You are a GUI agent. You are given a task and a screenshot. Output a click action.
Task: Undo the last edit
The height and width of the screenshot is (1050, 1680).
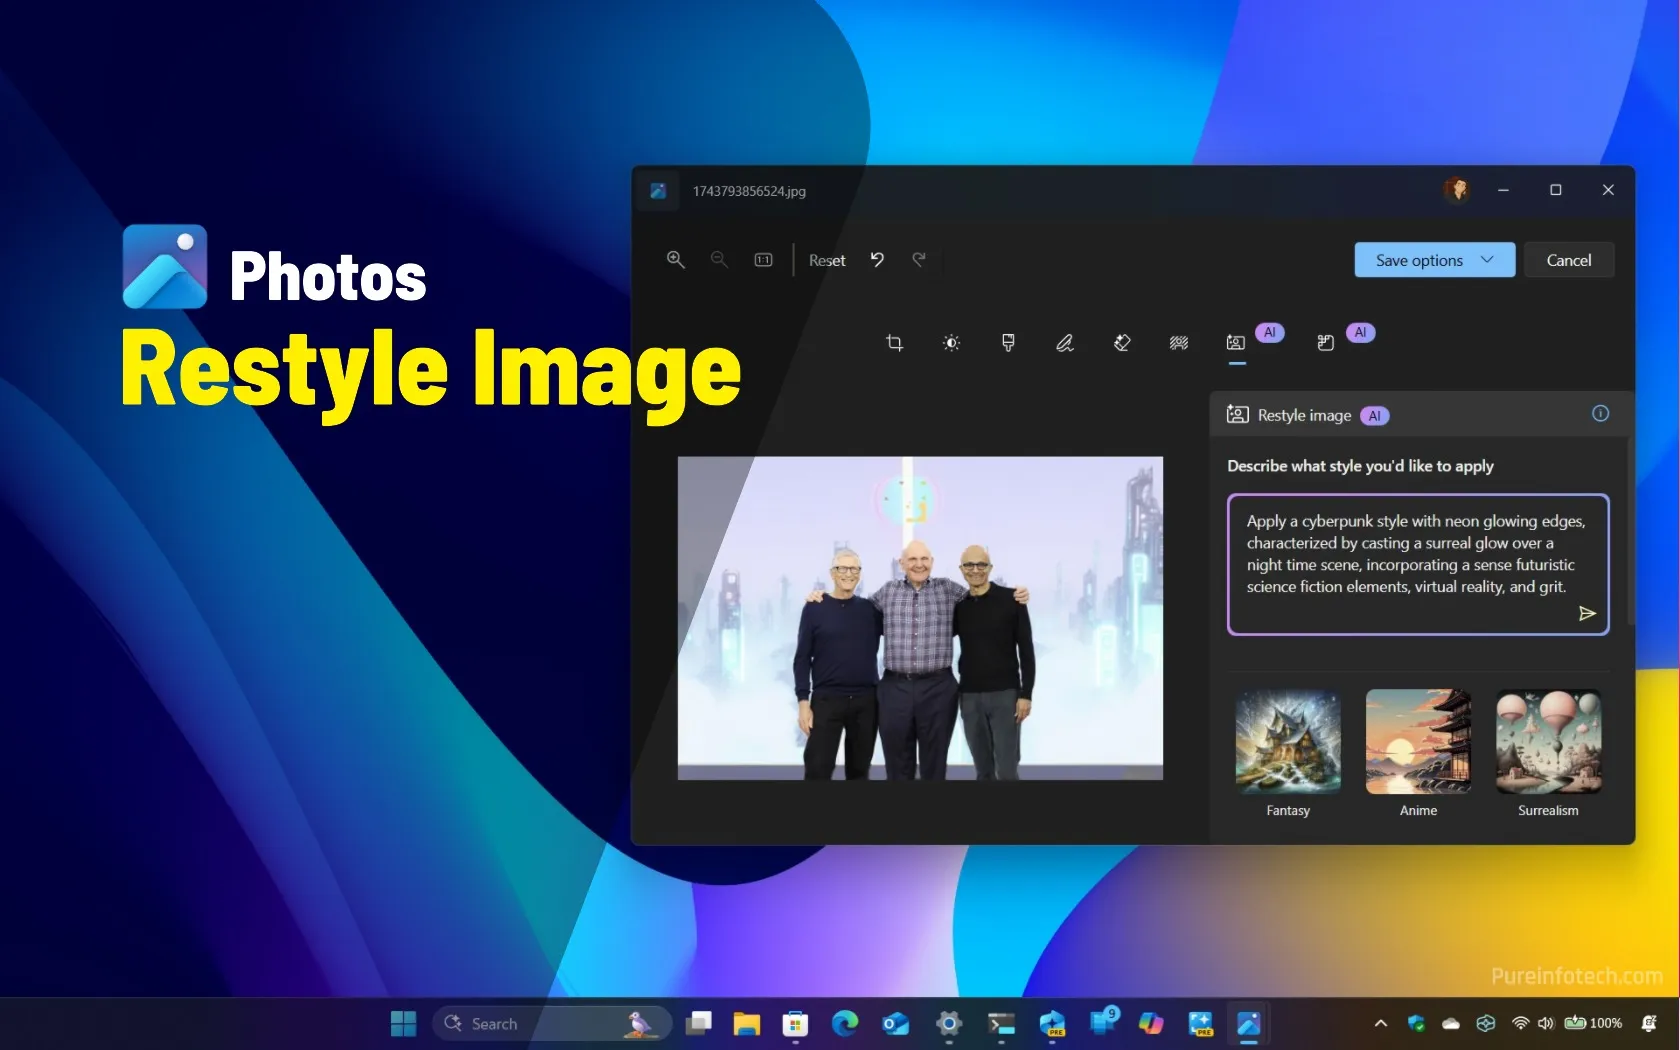click(877, 260)
